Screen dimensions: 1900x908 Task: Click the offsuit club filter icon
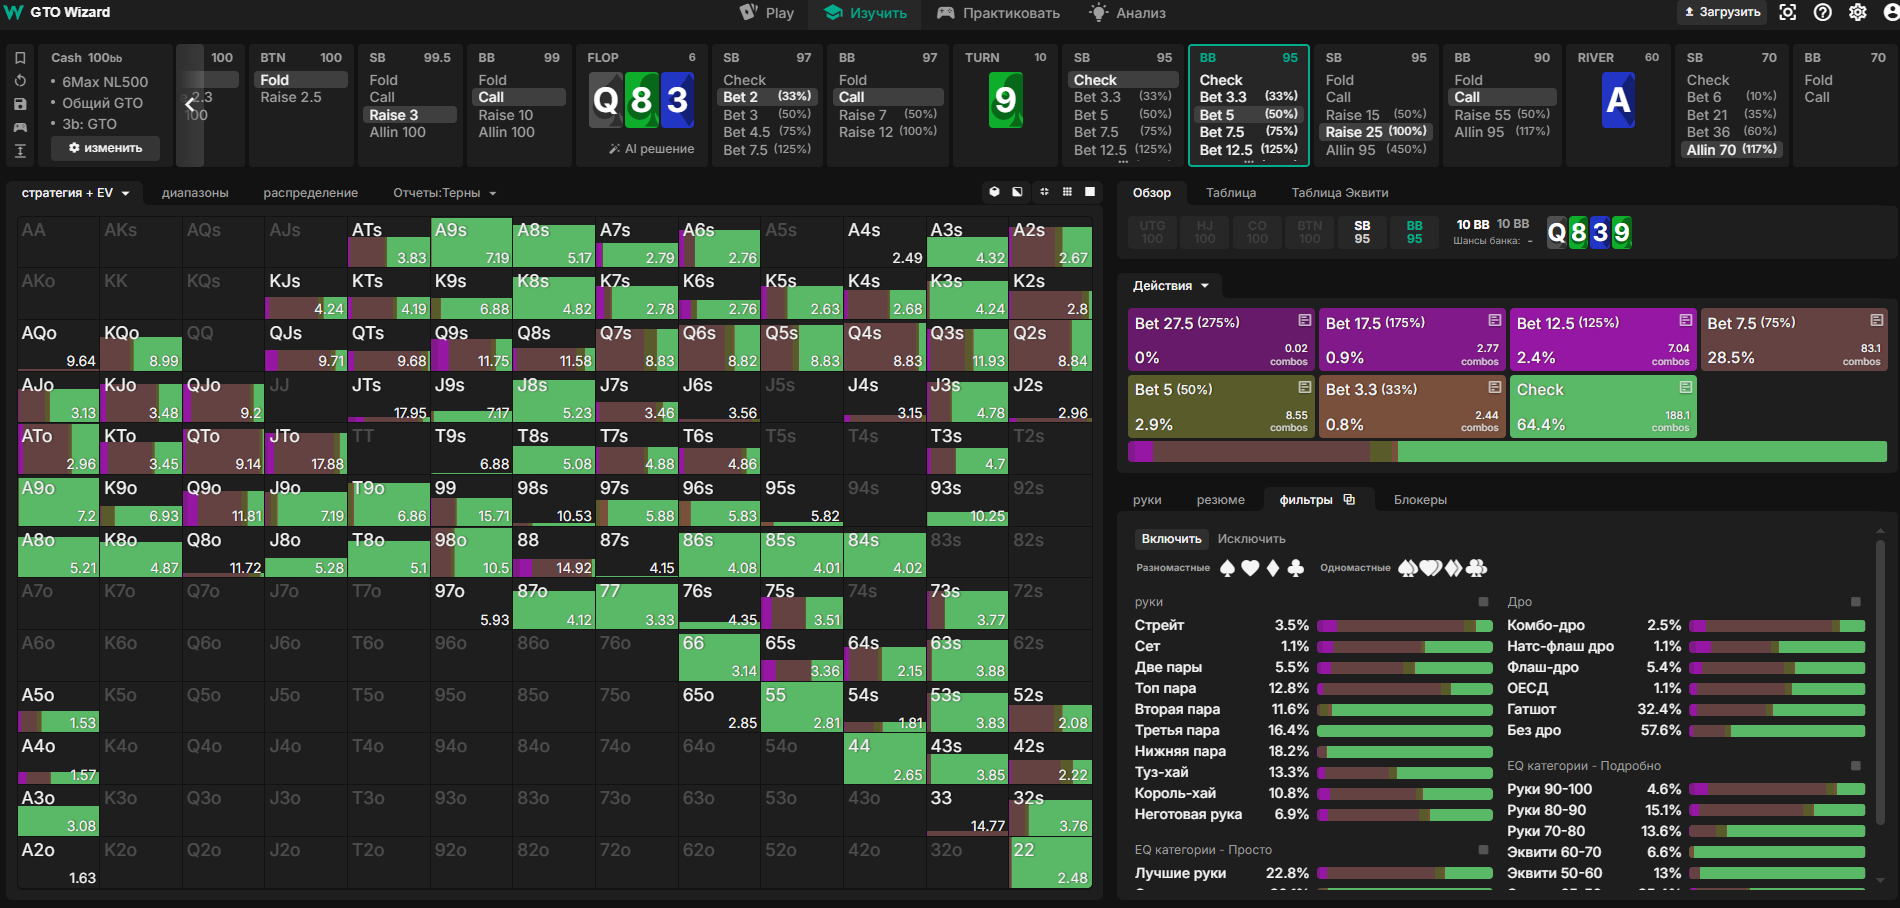(1296, 568)
